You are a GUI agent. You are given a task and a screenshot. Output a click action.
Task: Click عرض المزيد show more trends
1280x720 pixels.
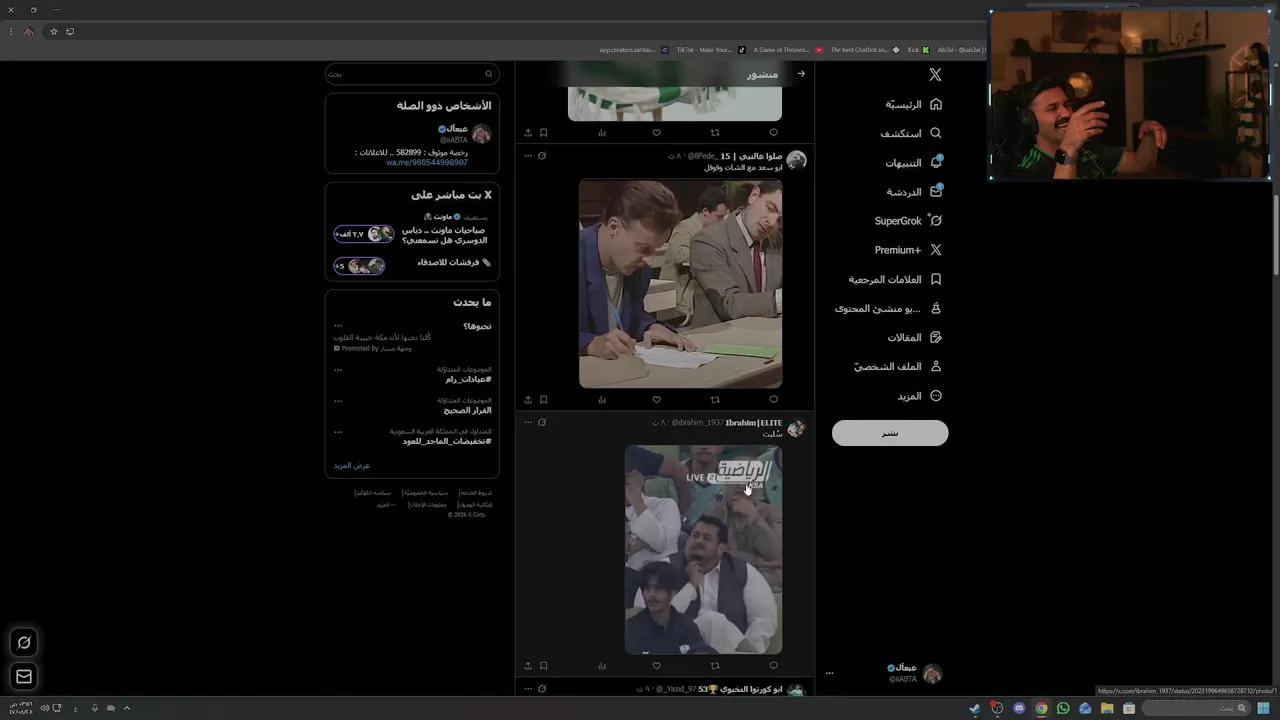(352, 466)
